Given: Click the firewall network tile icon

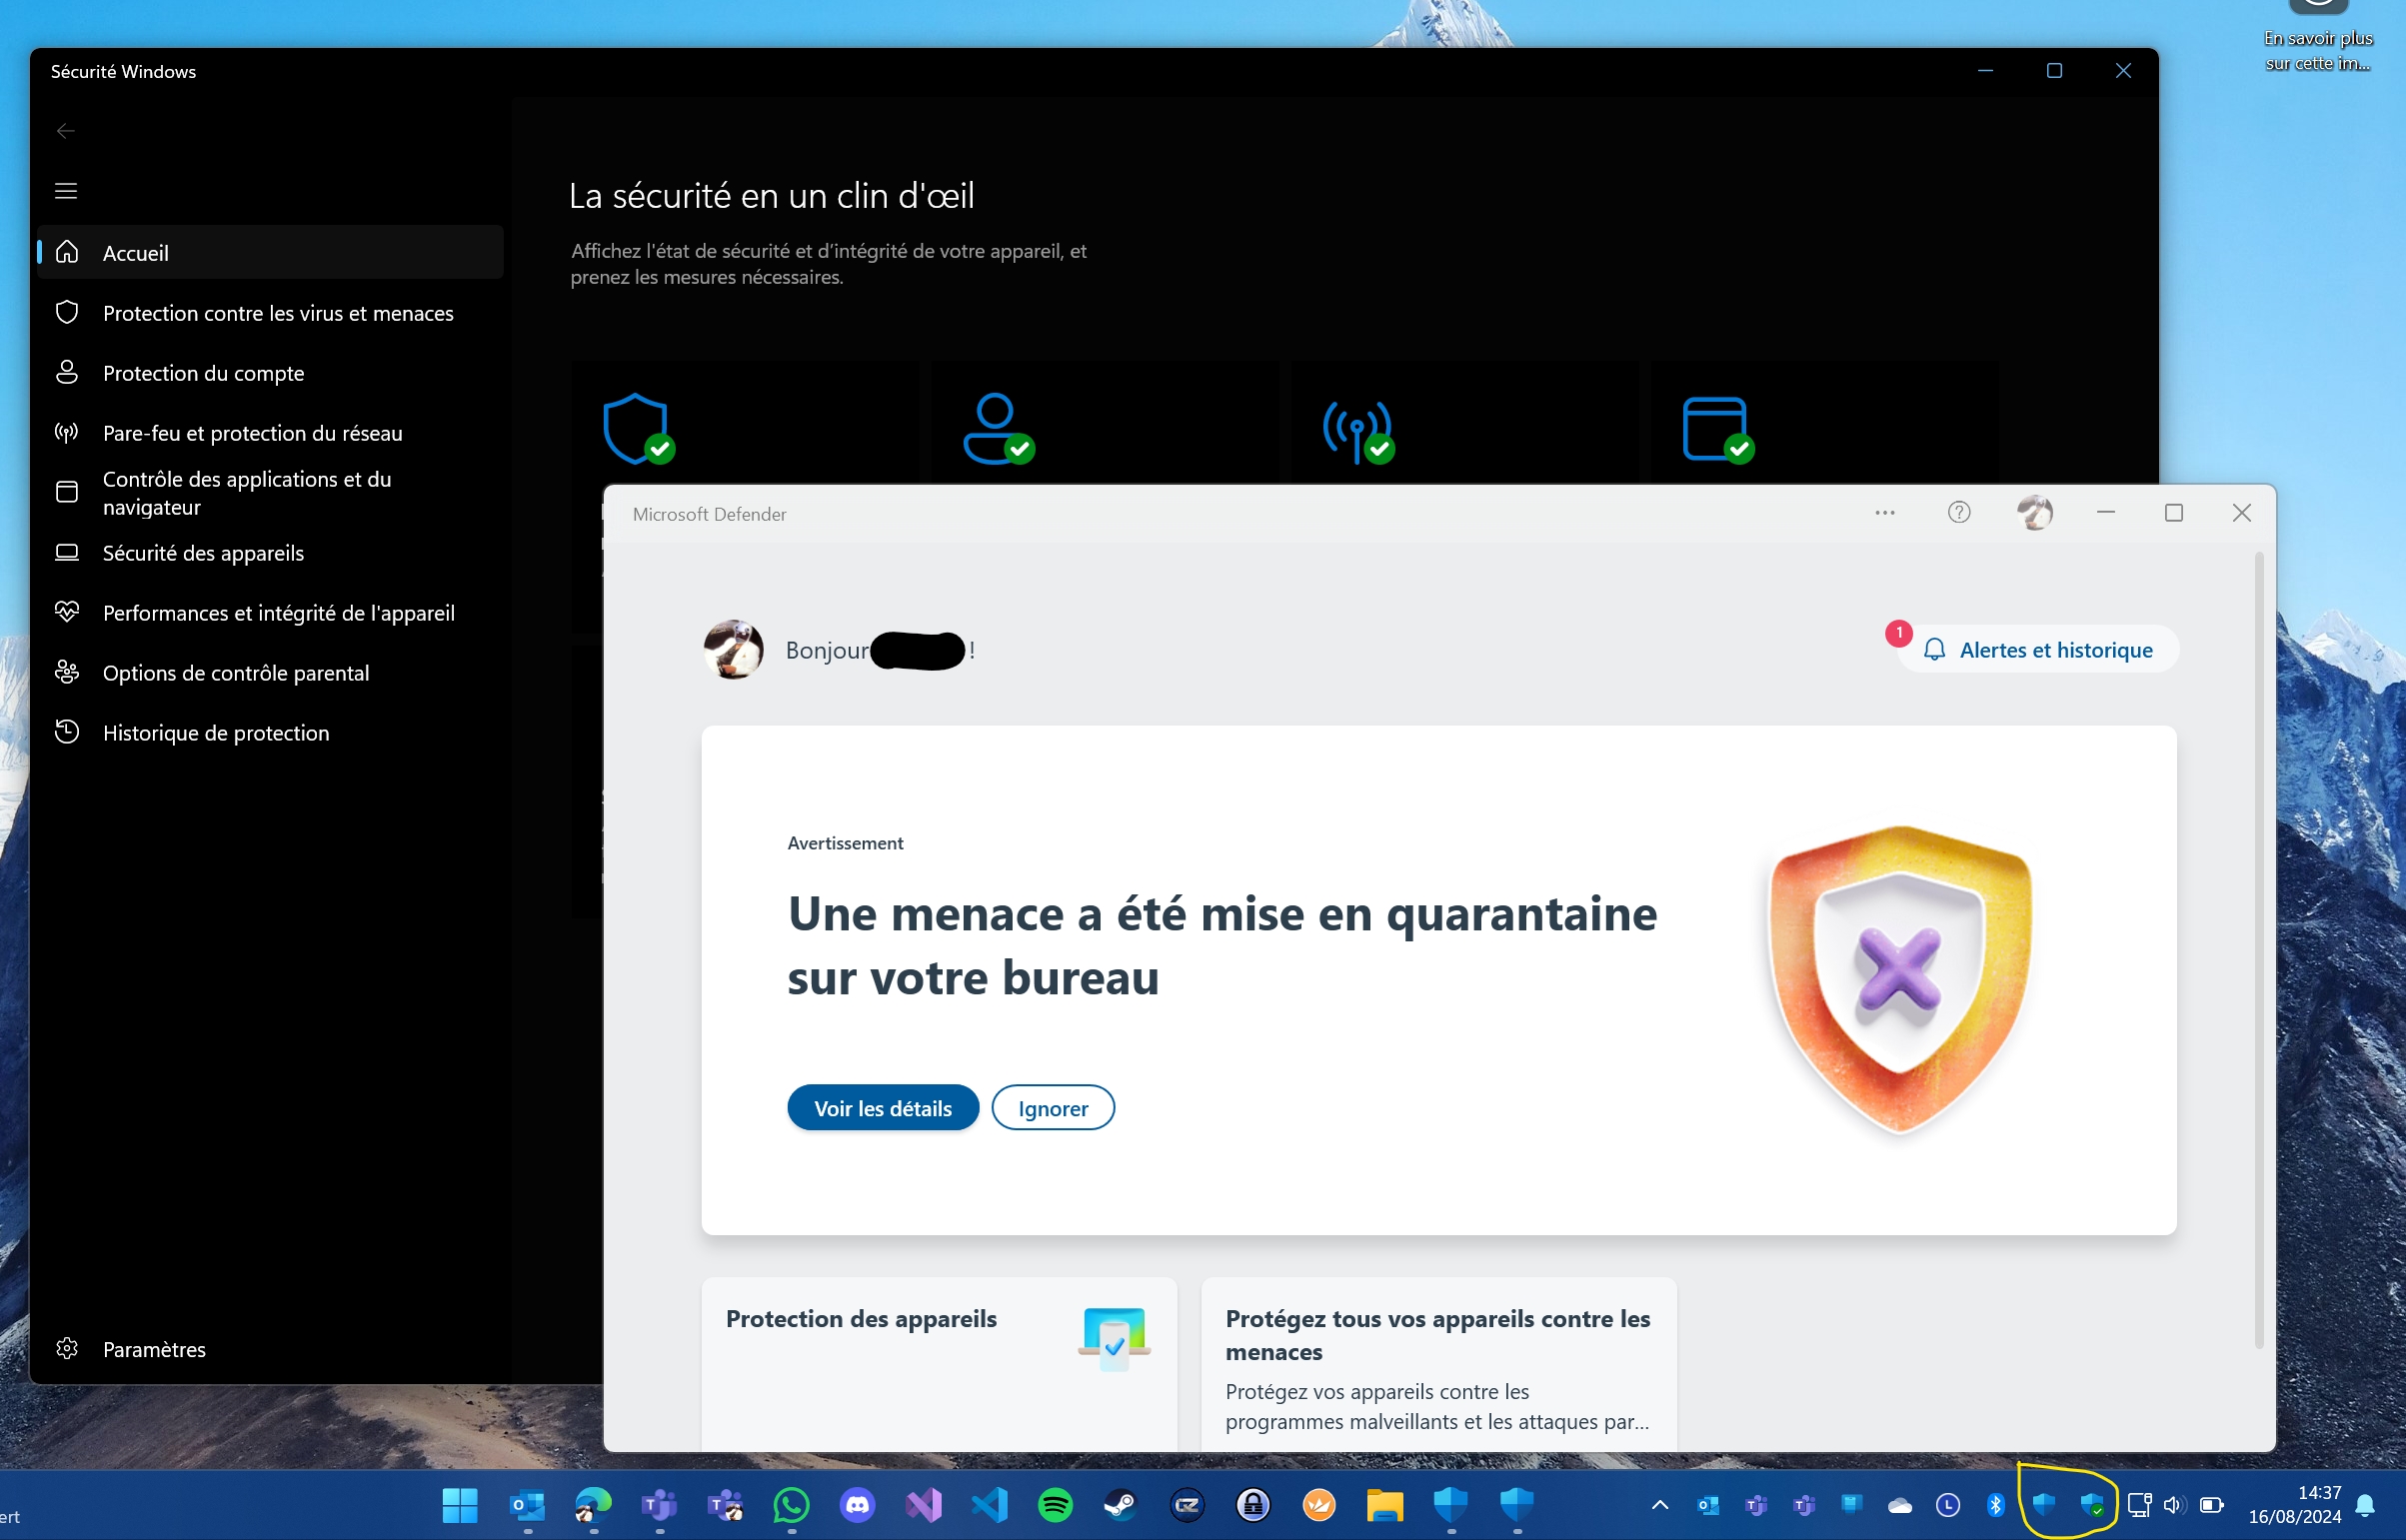Looking at the screenshot, I should pyautogui.click(x=1356, y=429).
